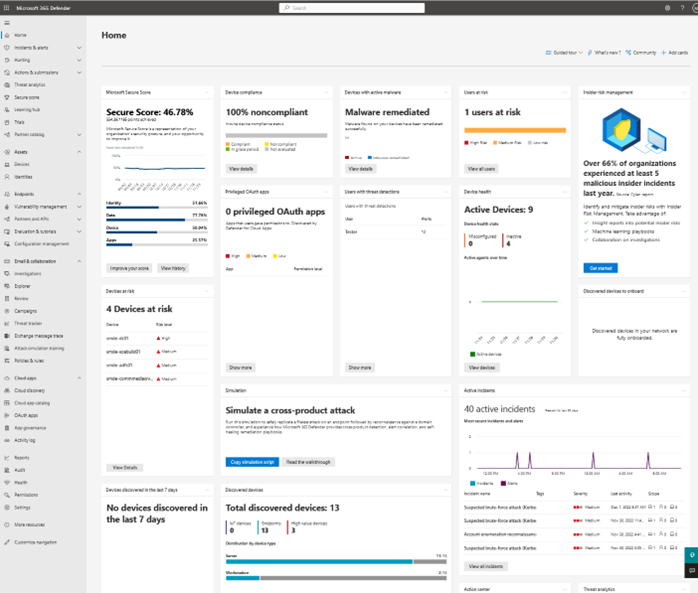This screenshot has height=593, width=698.
Task: Expand Actions & submissions chevron
Action: pos(79,73)
